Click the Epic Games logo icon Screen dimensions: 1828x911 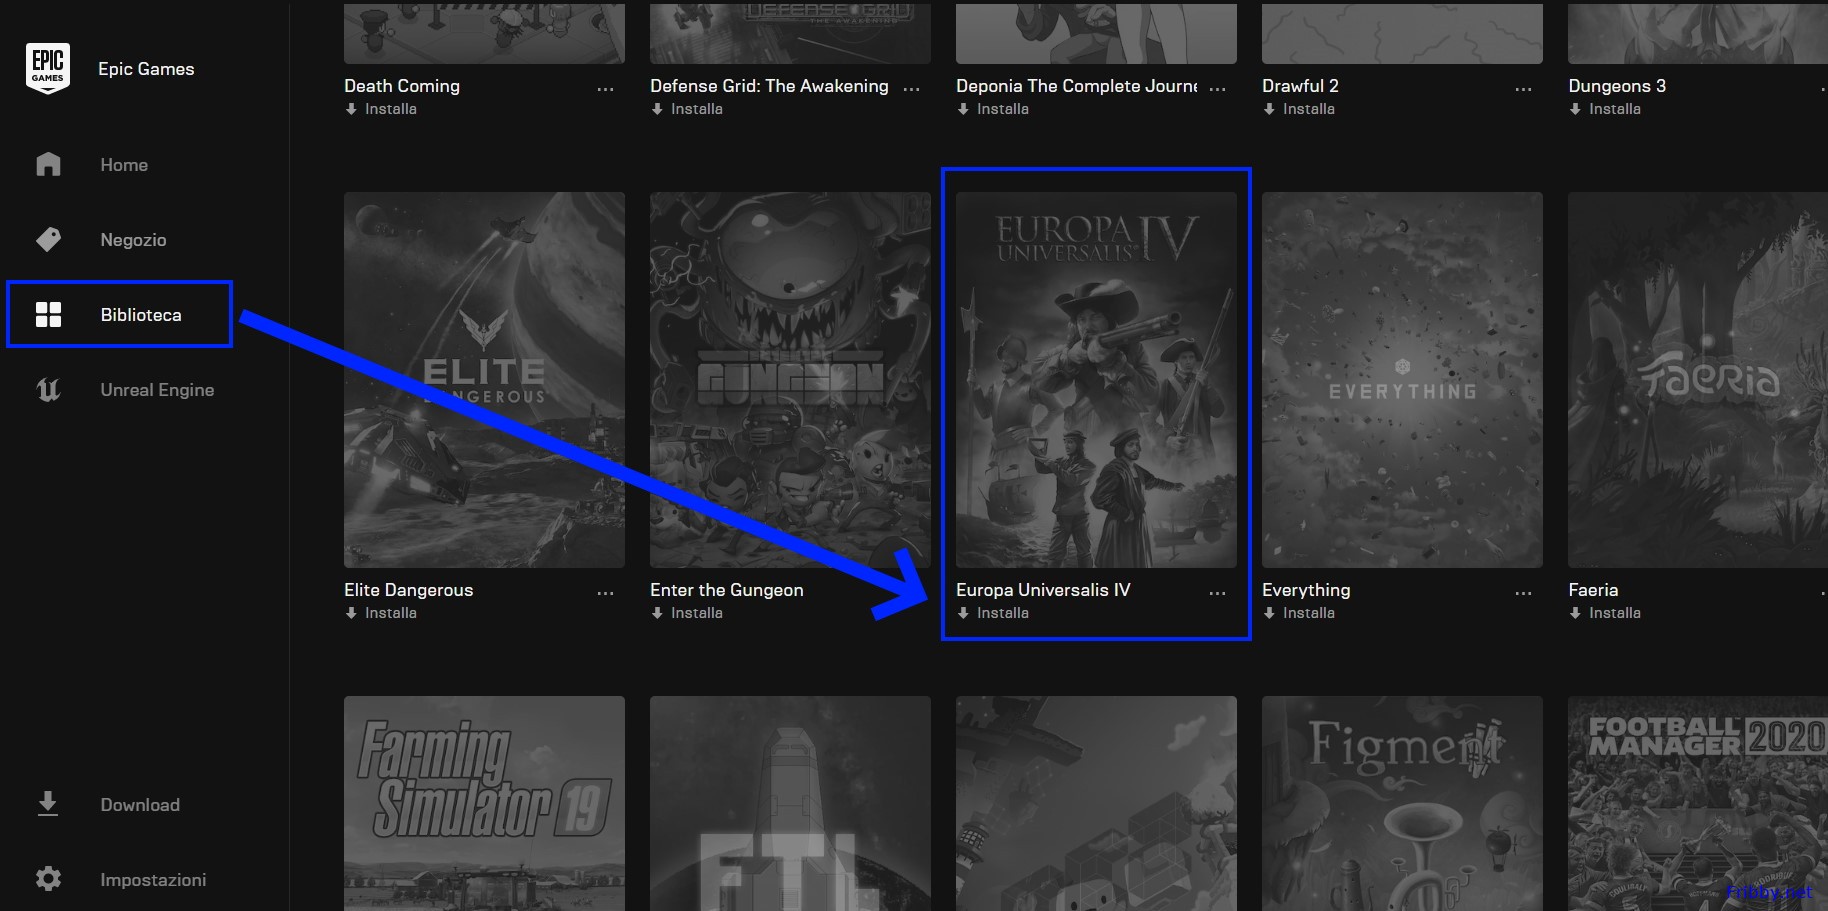47,69
